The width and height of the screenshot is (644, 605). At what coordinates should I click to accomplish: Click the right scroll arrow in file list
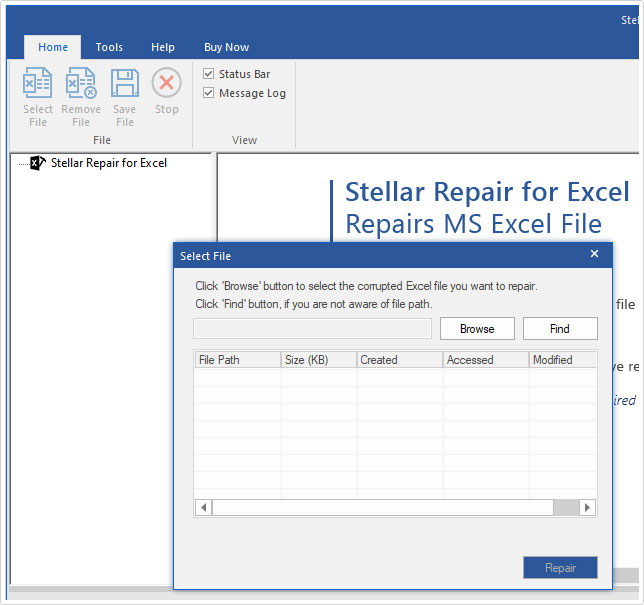click(x=587, y=508)
